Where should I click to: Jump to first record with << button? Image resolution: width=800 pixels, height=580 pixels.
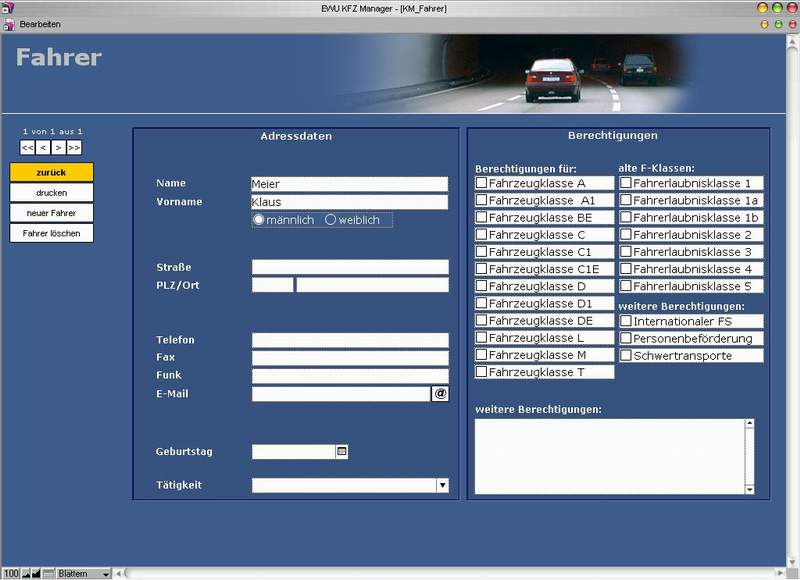point(28,148)
